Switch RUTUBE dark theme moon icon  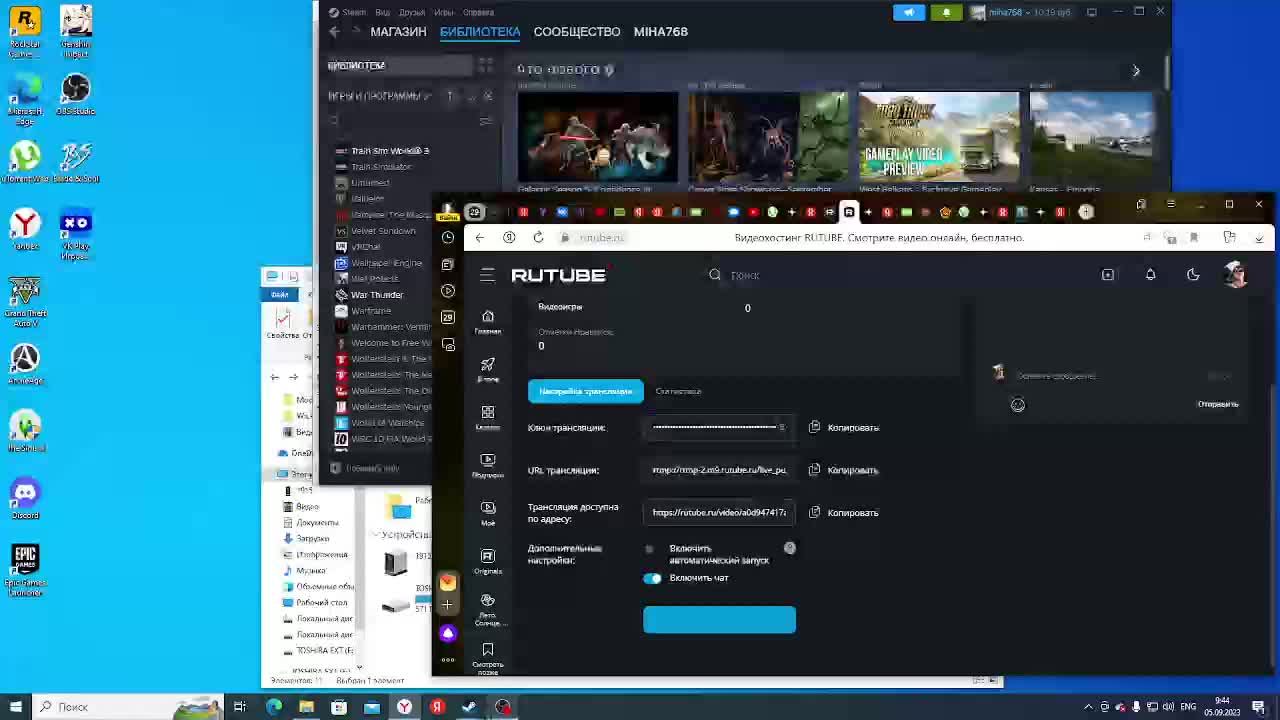pyautogui.click(x=1193, y=275)
